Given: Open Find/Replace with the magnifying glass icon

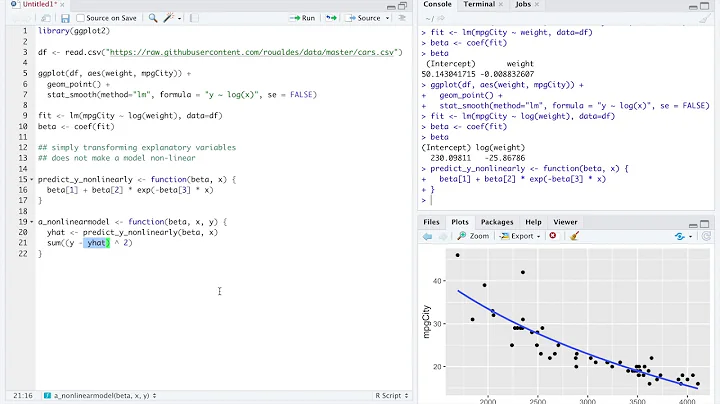Looking at the screenshot, I should pyautogui.click(x=153, y=18).
